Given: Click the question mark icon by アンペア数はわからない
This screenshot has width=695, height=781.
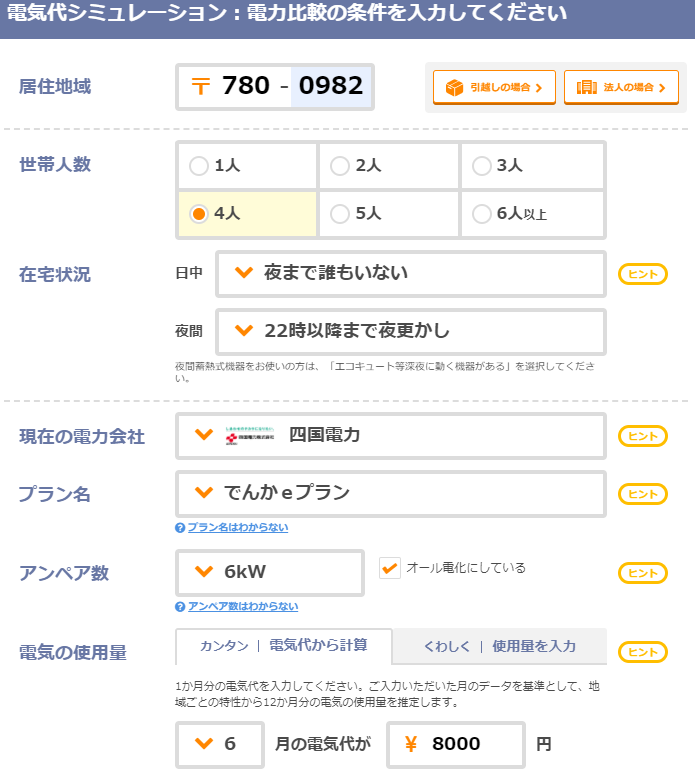Looking at the screenshot, I should (x=180, y=606).
